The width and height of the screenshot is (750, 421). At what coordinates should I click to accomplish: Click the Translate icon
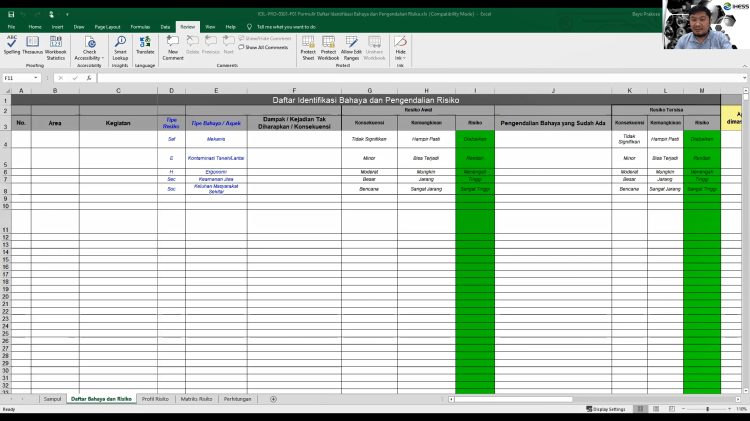pyautogui.click(x=145, y=45)
